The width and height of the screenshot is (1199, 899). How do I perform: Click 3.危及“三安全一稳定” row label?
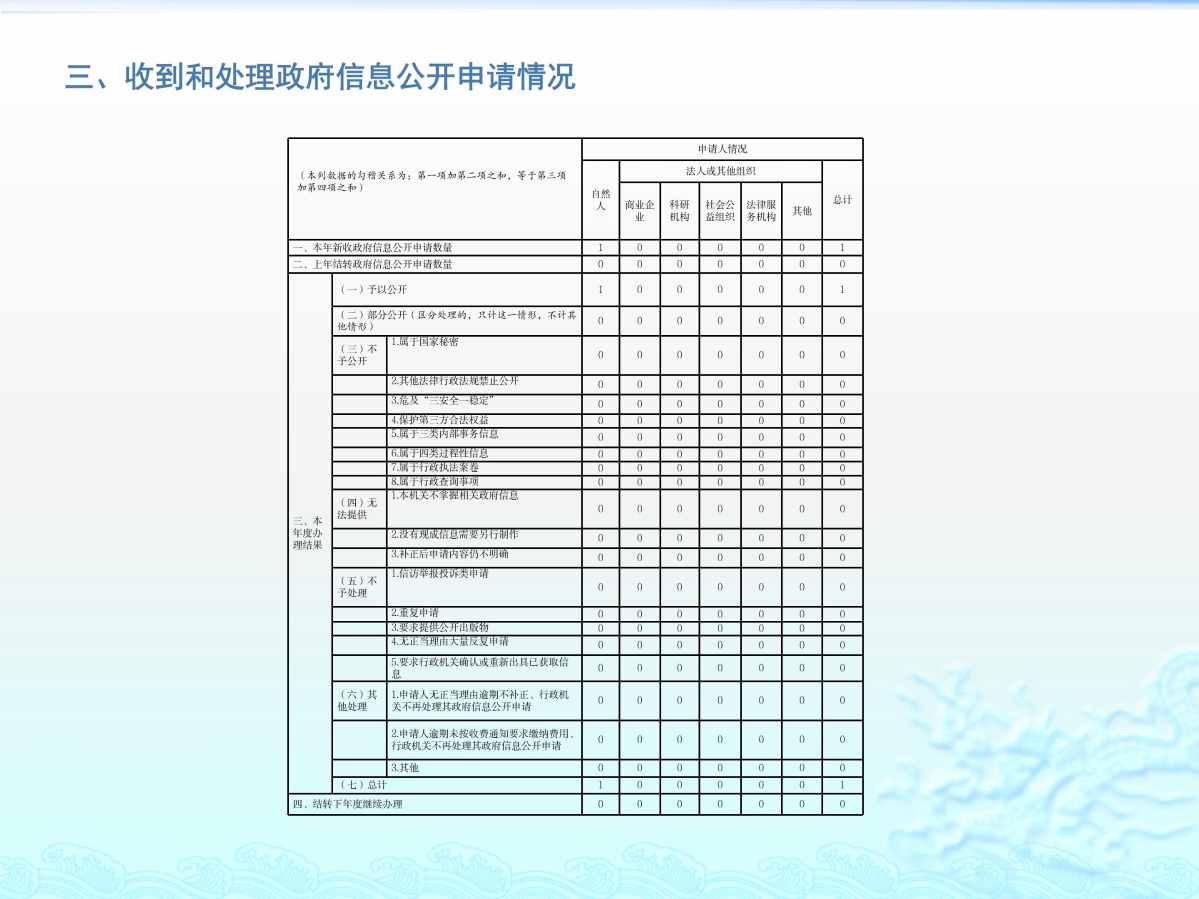pyautogui.click(x=484, y=404)
